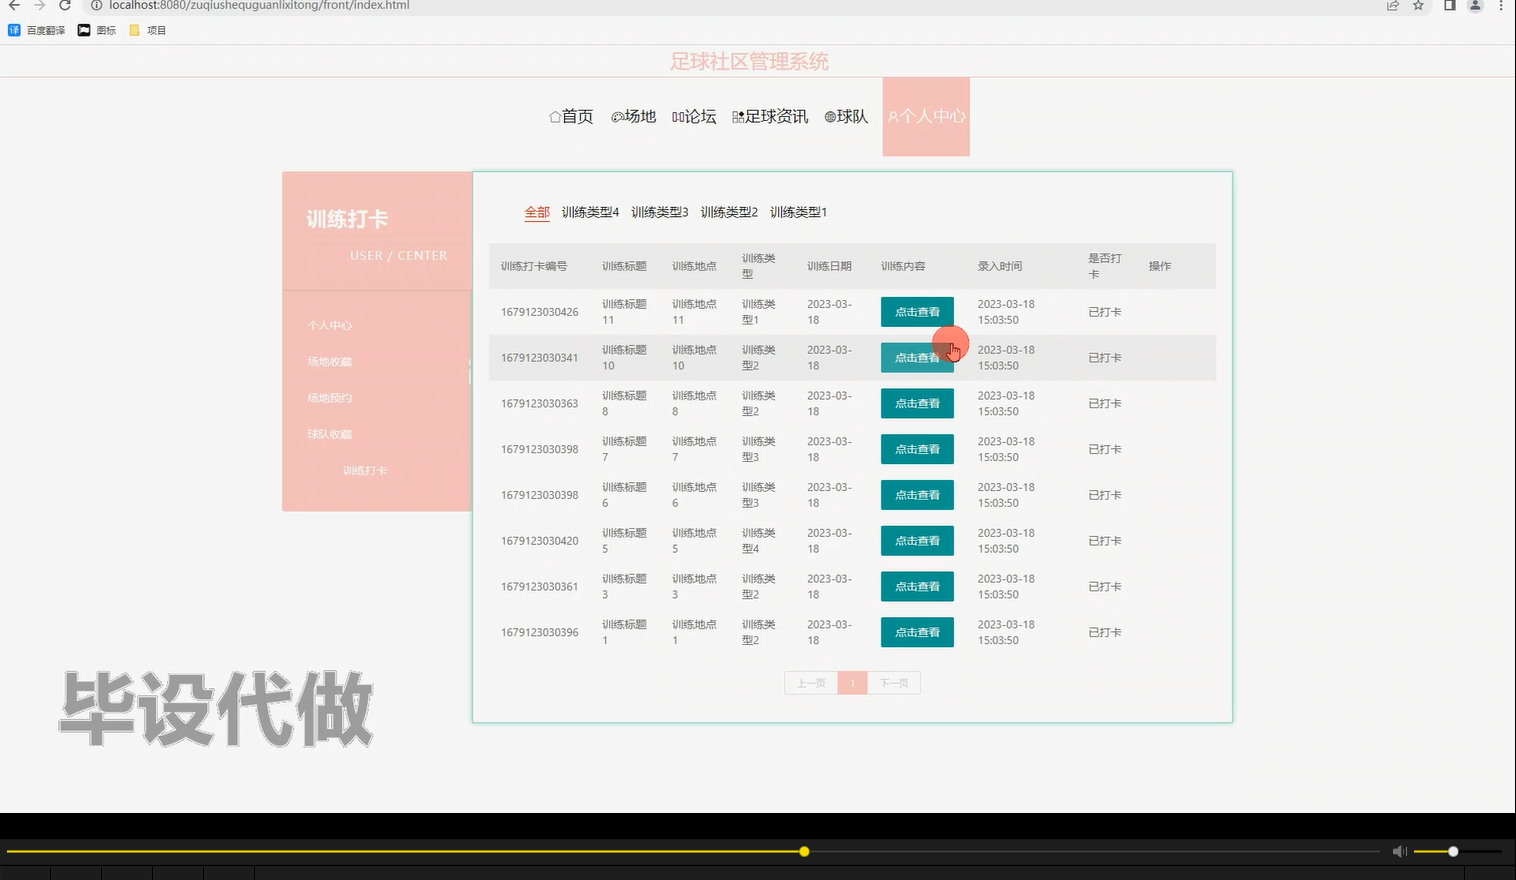Click the browser back arrow
Screen dimensions: 1516x880
click(14, 5)
